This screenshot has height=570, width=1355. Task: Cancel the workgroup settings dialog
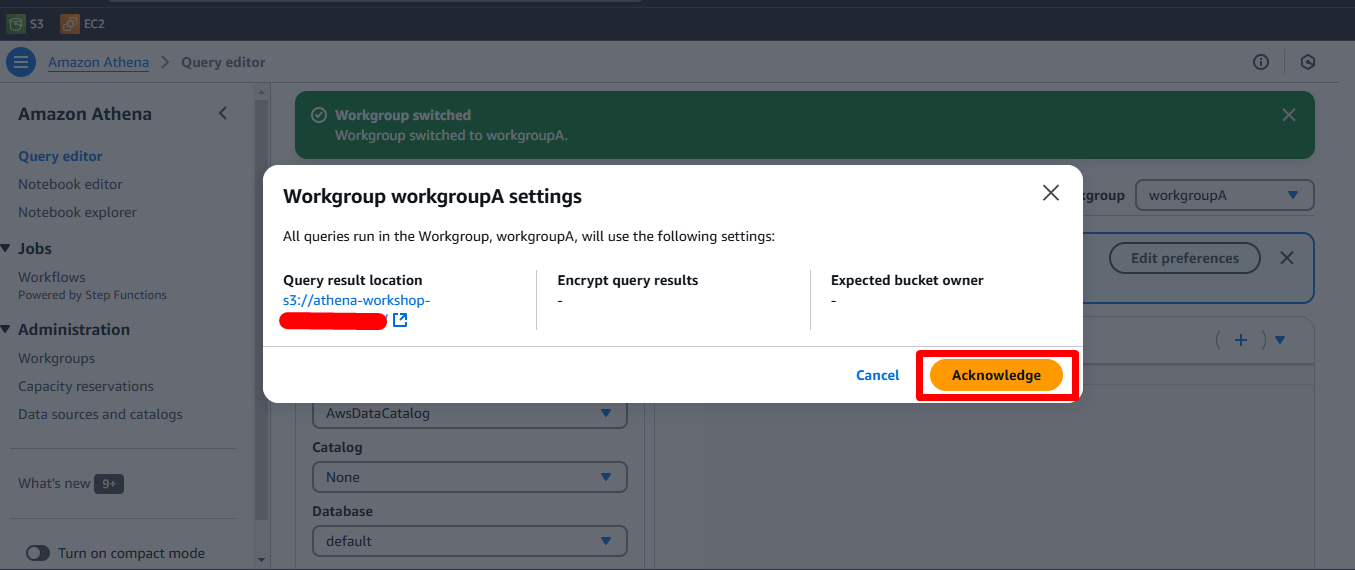point(877,375)
